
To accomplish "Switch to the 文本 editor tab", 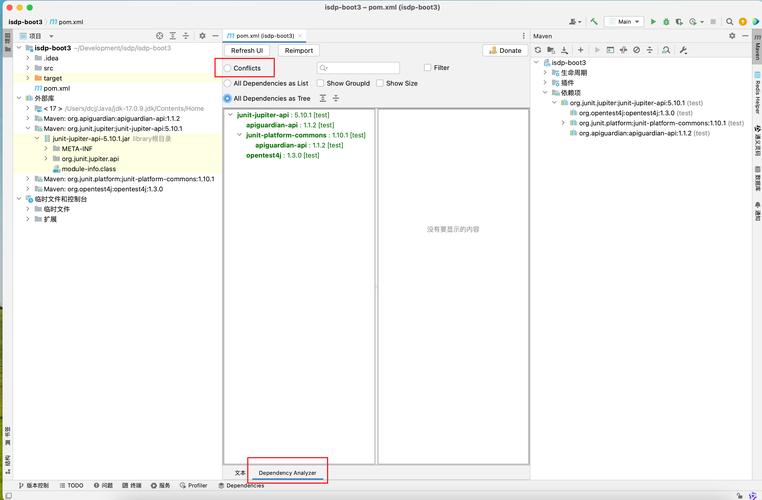I will [x=239, y=472].
